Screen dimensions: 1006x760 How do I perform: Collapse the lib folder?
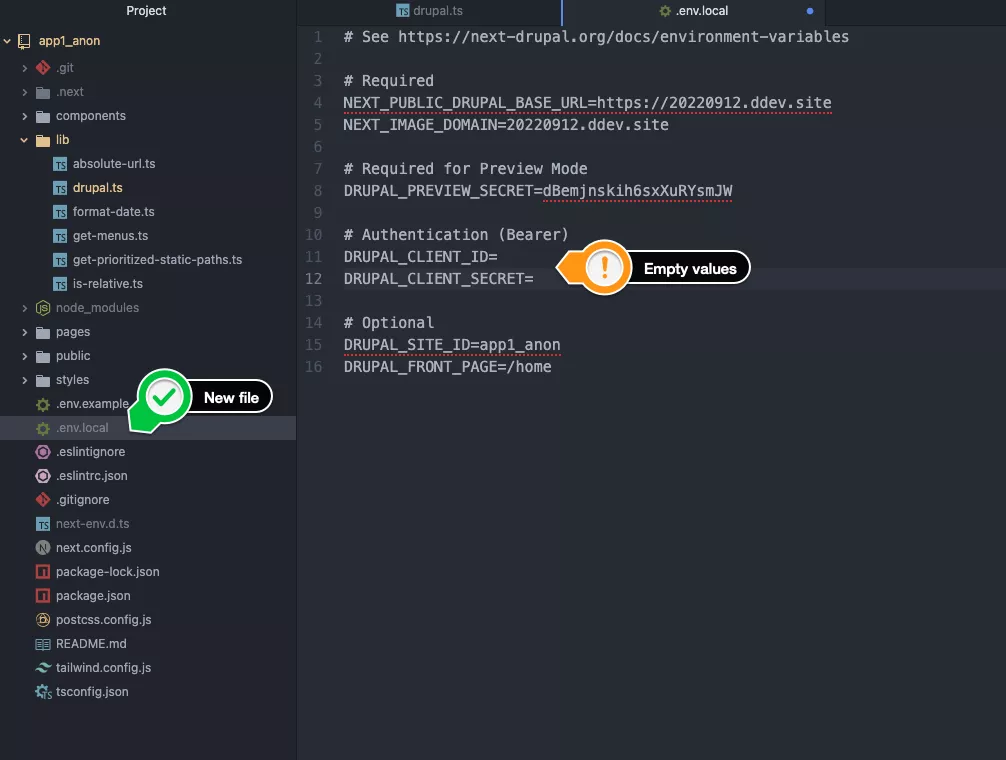(x=25, y=140)
